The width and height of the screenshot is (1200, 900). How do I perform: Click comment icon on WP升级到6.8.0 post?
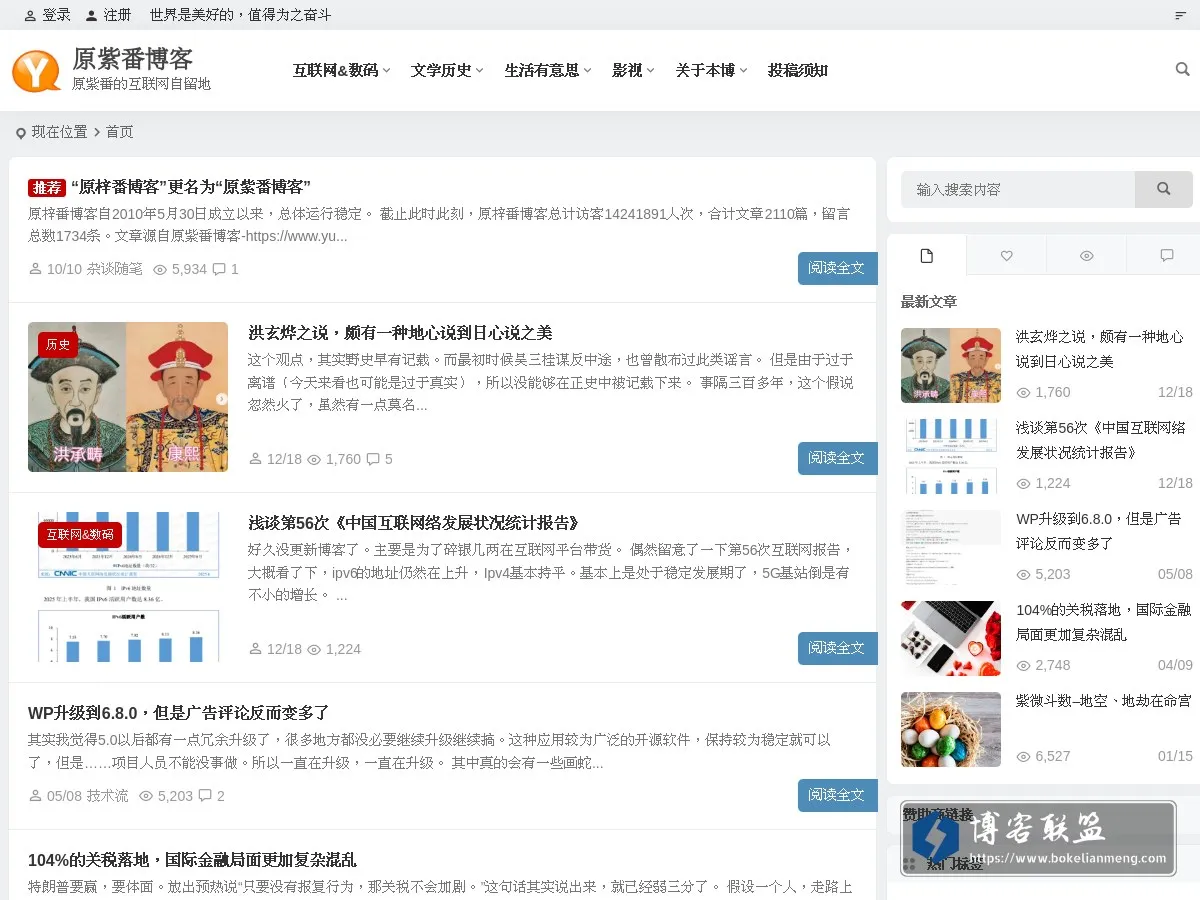205,796
